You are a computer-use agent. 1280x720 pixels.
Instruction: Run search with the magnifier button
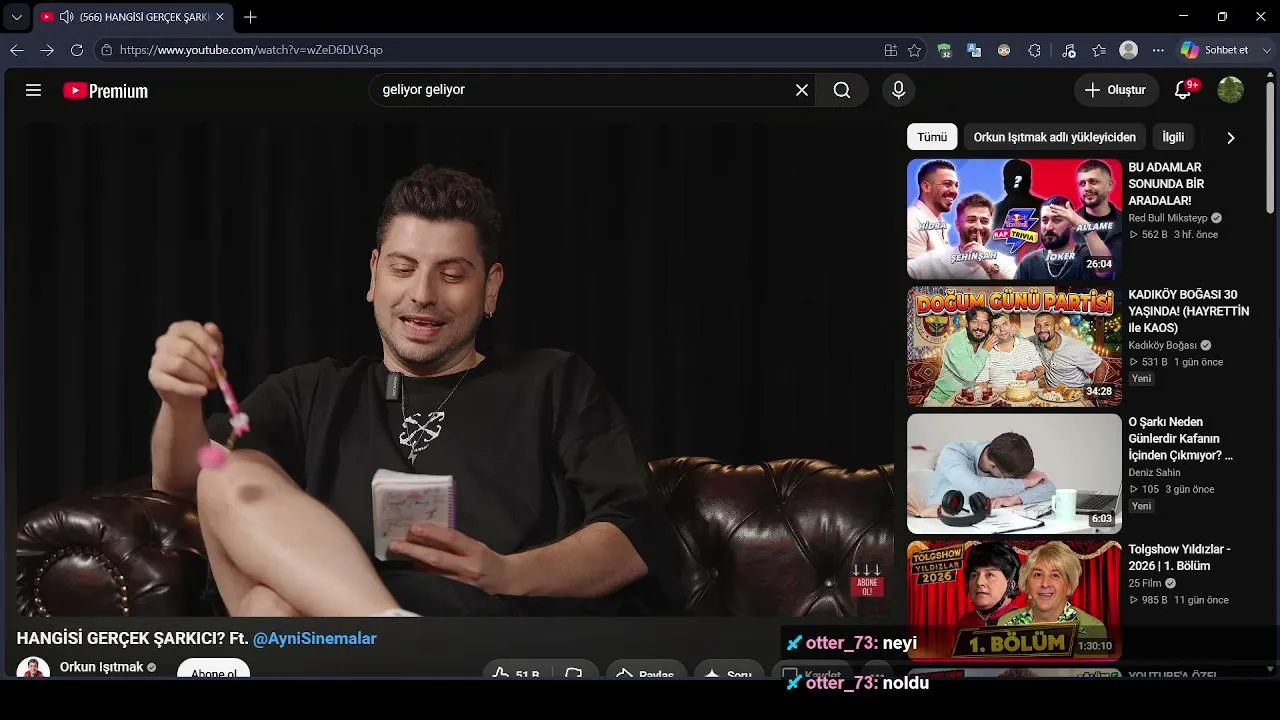[x=842, y=90]
